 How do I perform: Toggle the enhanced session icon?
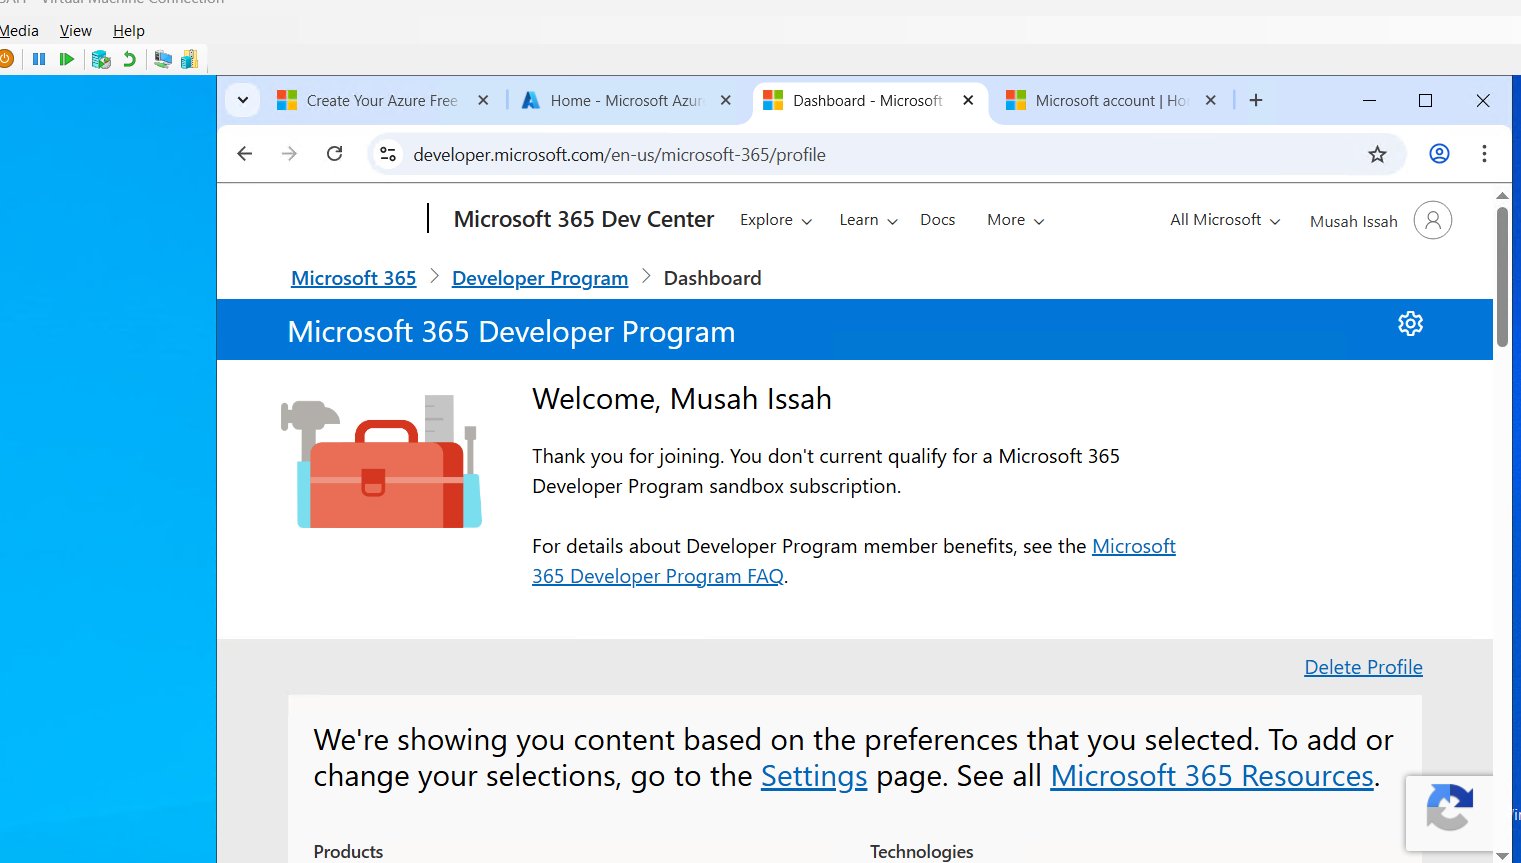(162, 60)
